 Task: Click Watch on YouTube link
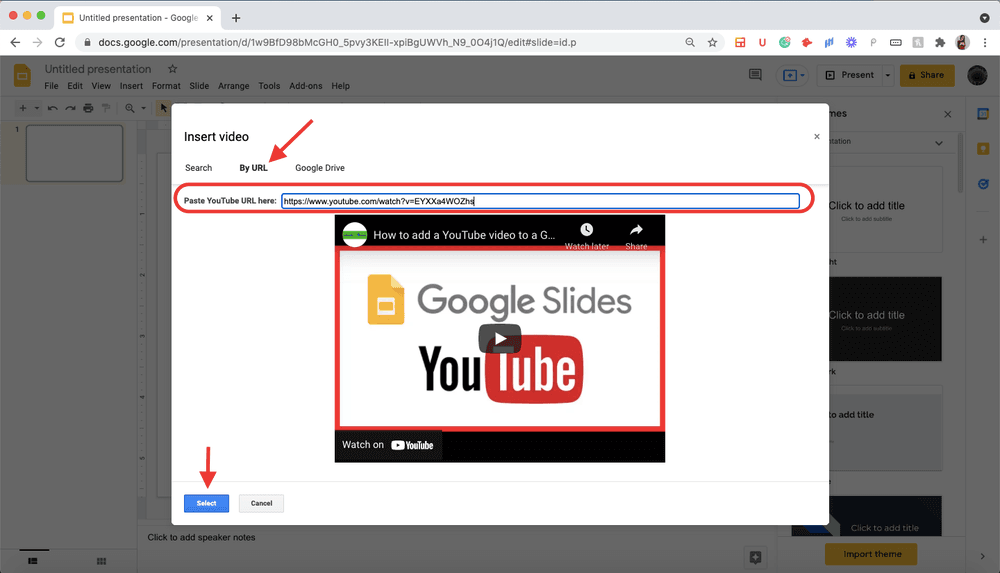[x=388, y=445]
